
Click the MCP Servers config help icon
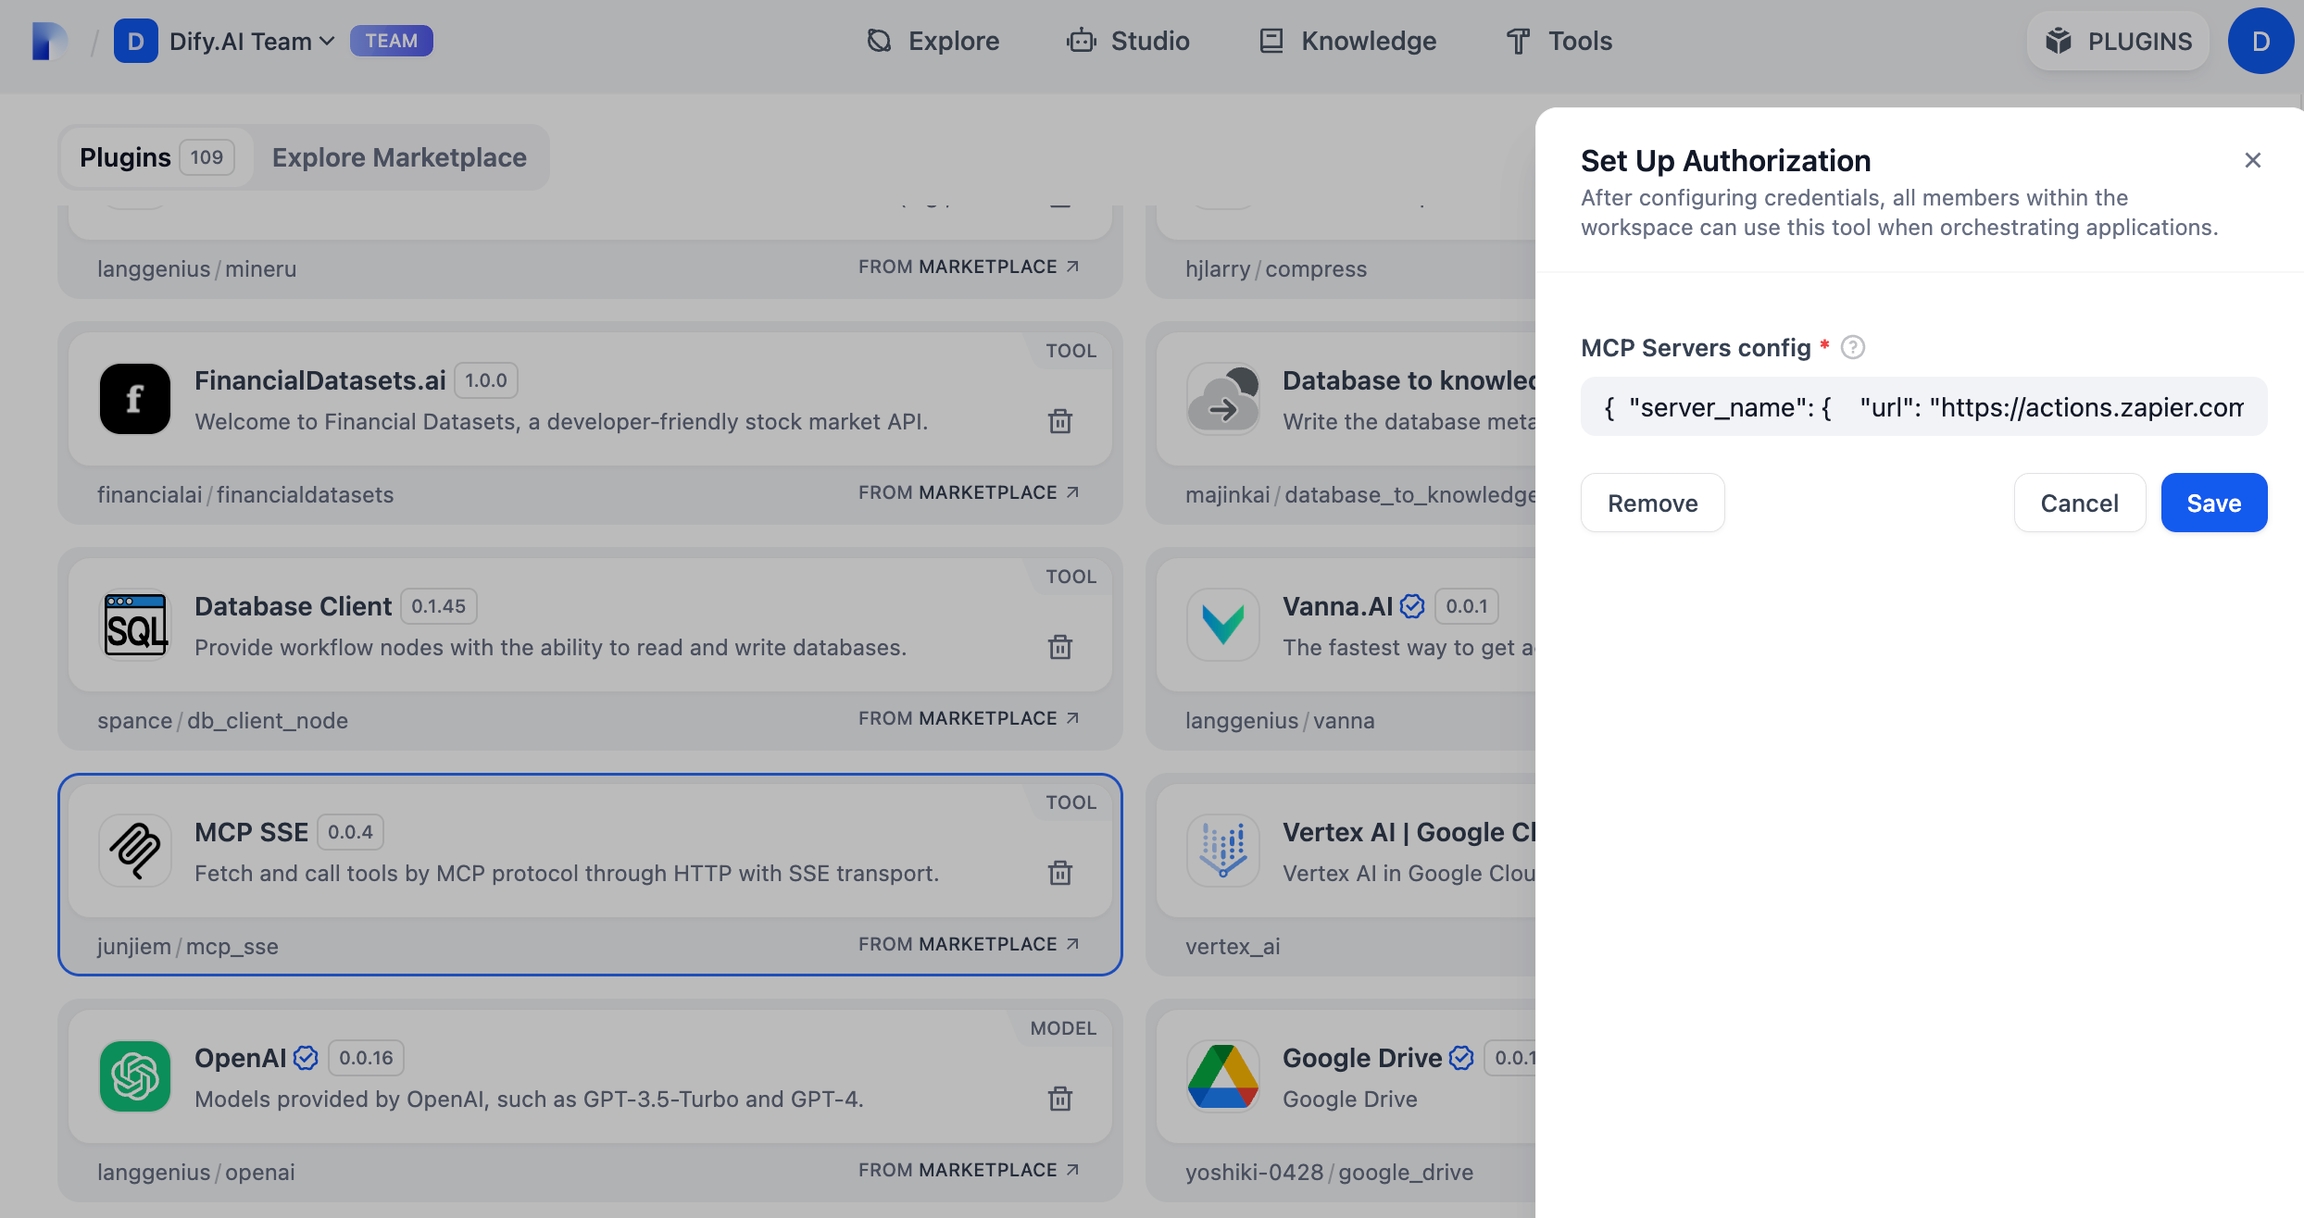(1852, 347)
